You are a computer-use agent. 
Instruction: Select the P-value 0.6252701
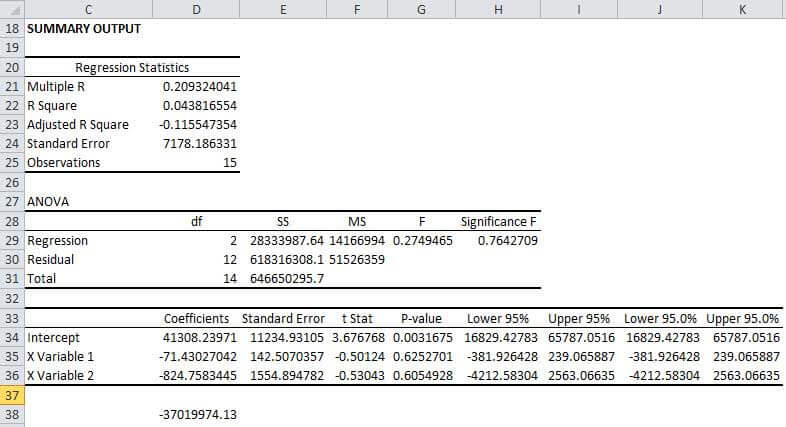422,356
